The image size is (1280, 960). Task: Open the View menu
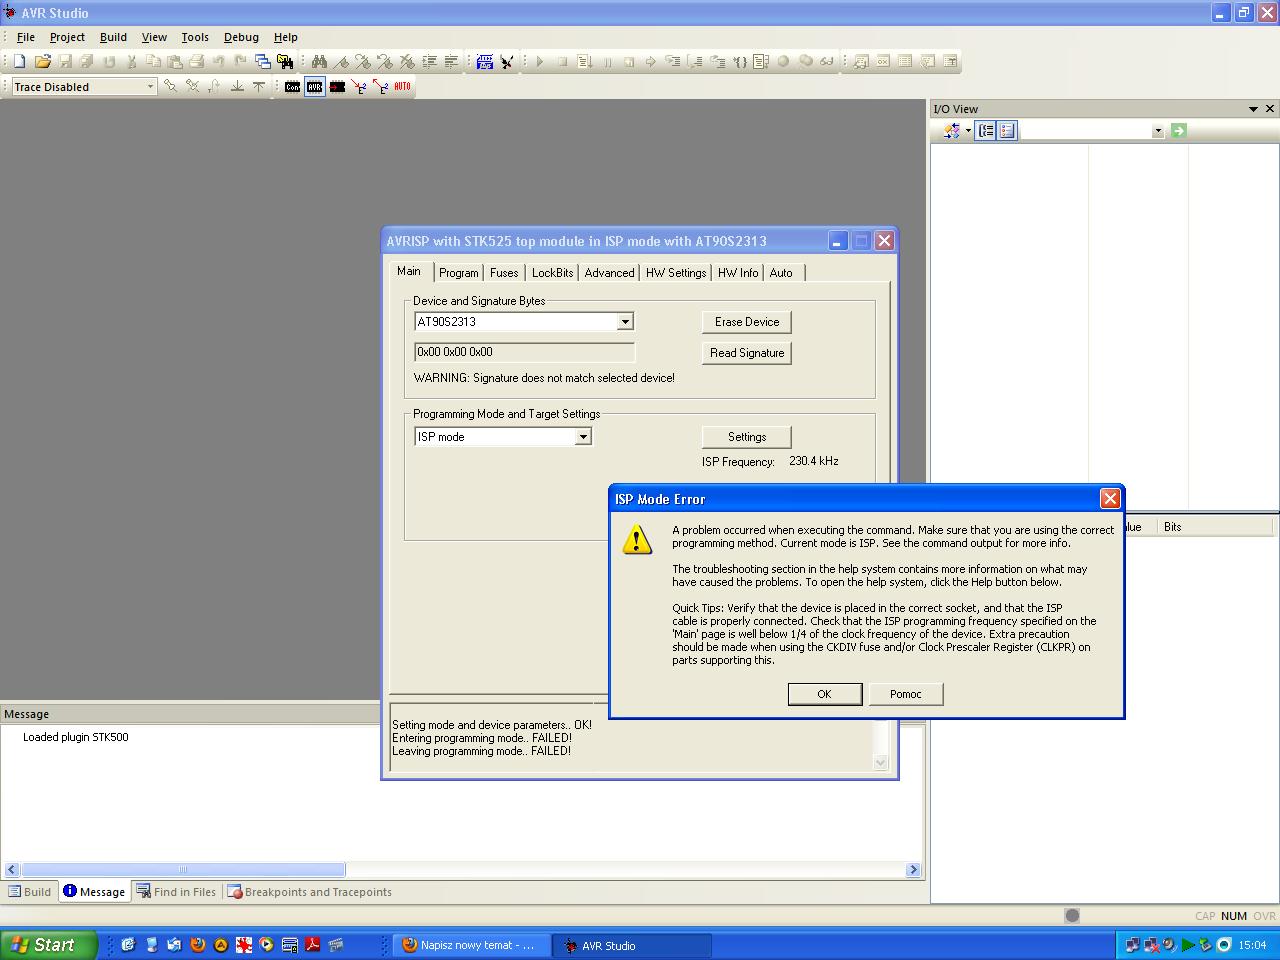click(154, 37)
